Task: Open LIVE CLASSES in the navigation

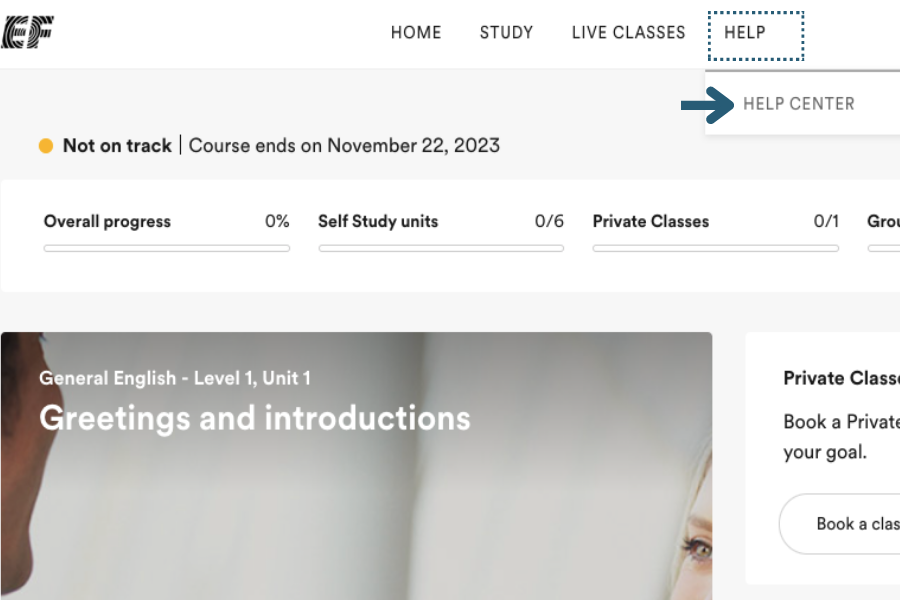Action: [x=628, y=33]
